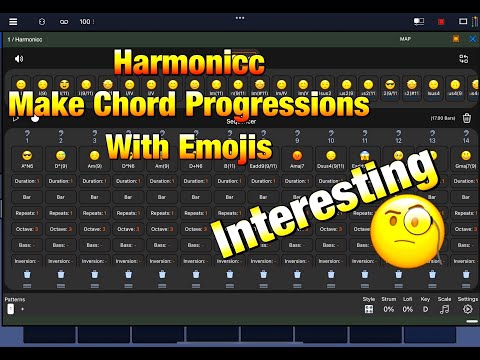Select the sunglasses emoji chord in palette
Viewport: 480px width, 360px height.
point(390,87)
